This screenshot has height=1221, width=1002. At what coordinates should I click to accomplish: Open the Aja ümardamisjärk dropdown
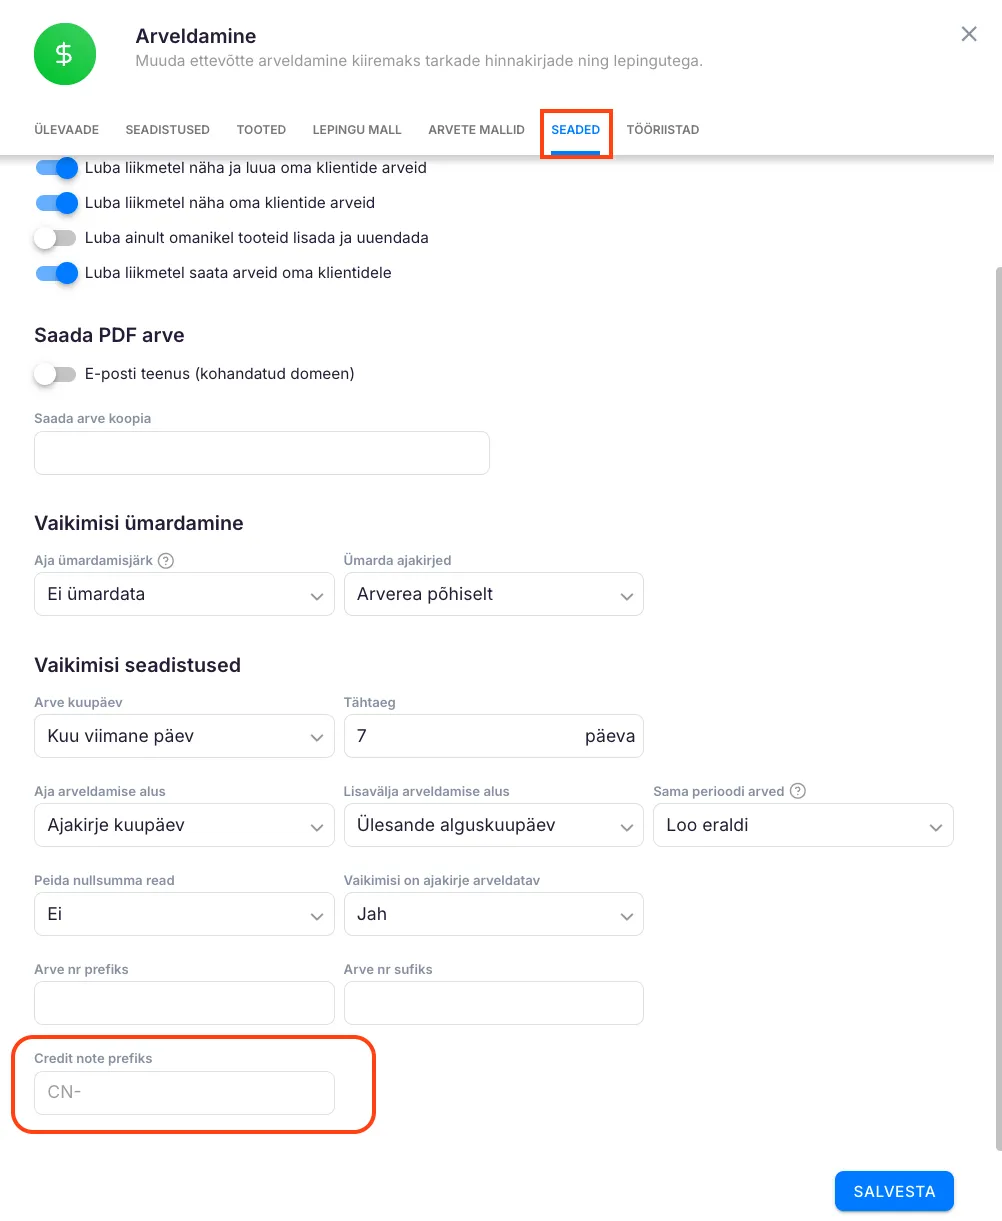[184, 594]
